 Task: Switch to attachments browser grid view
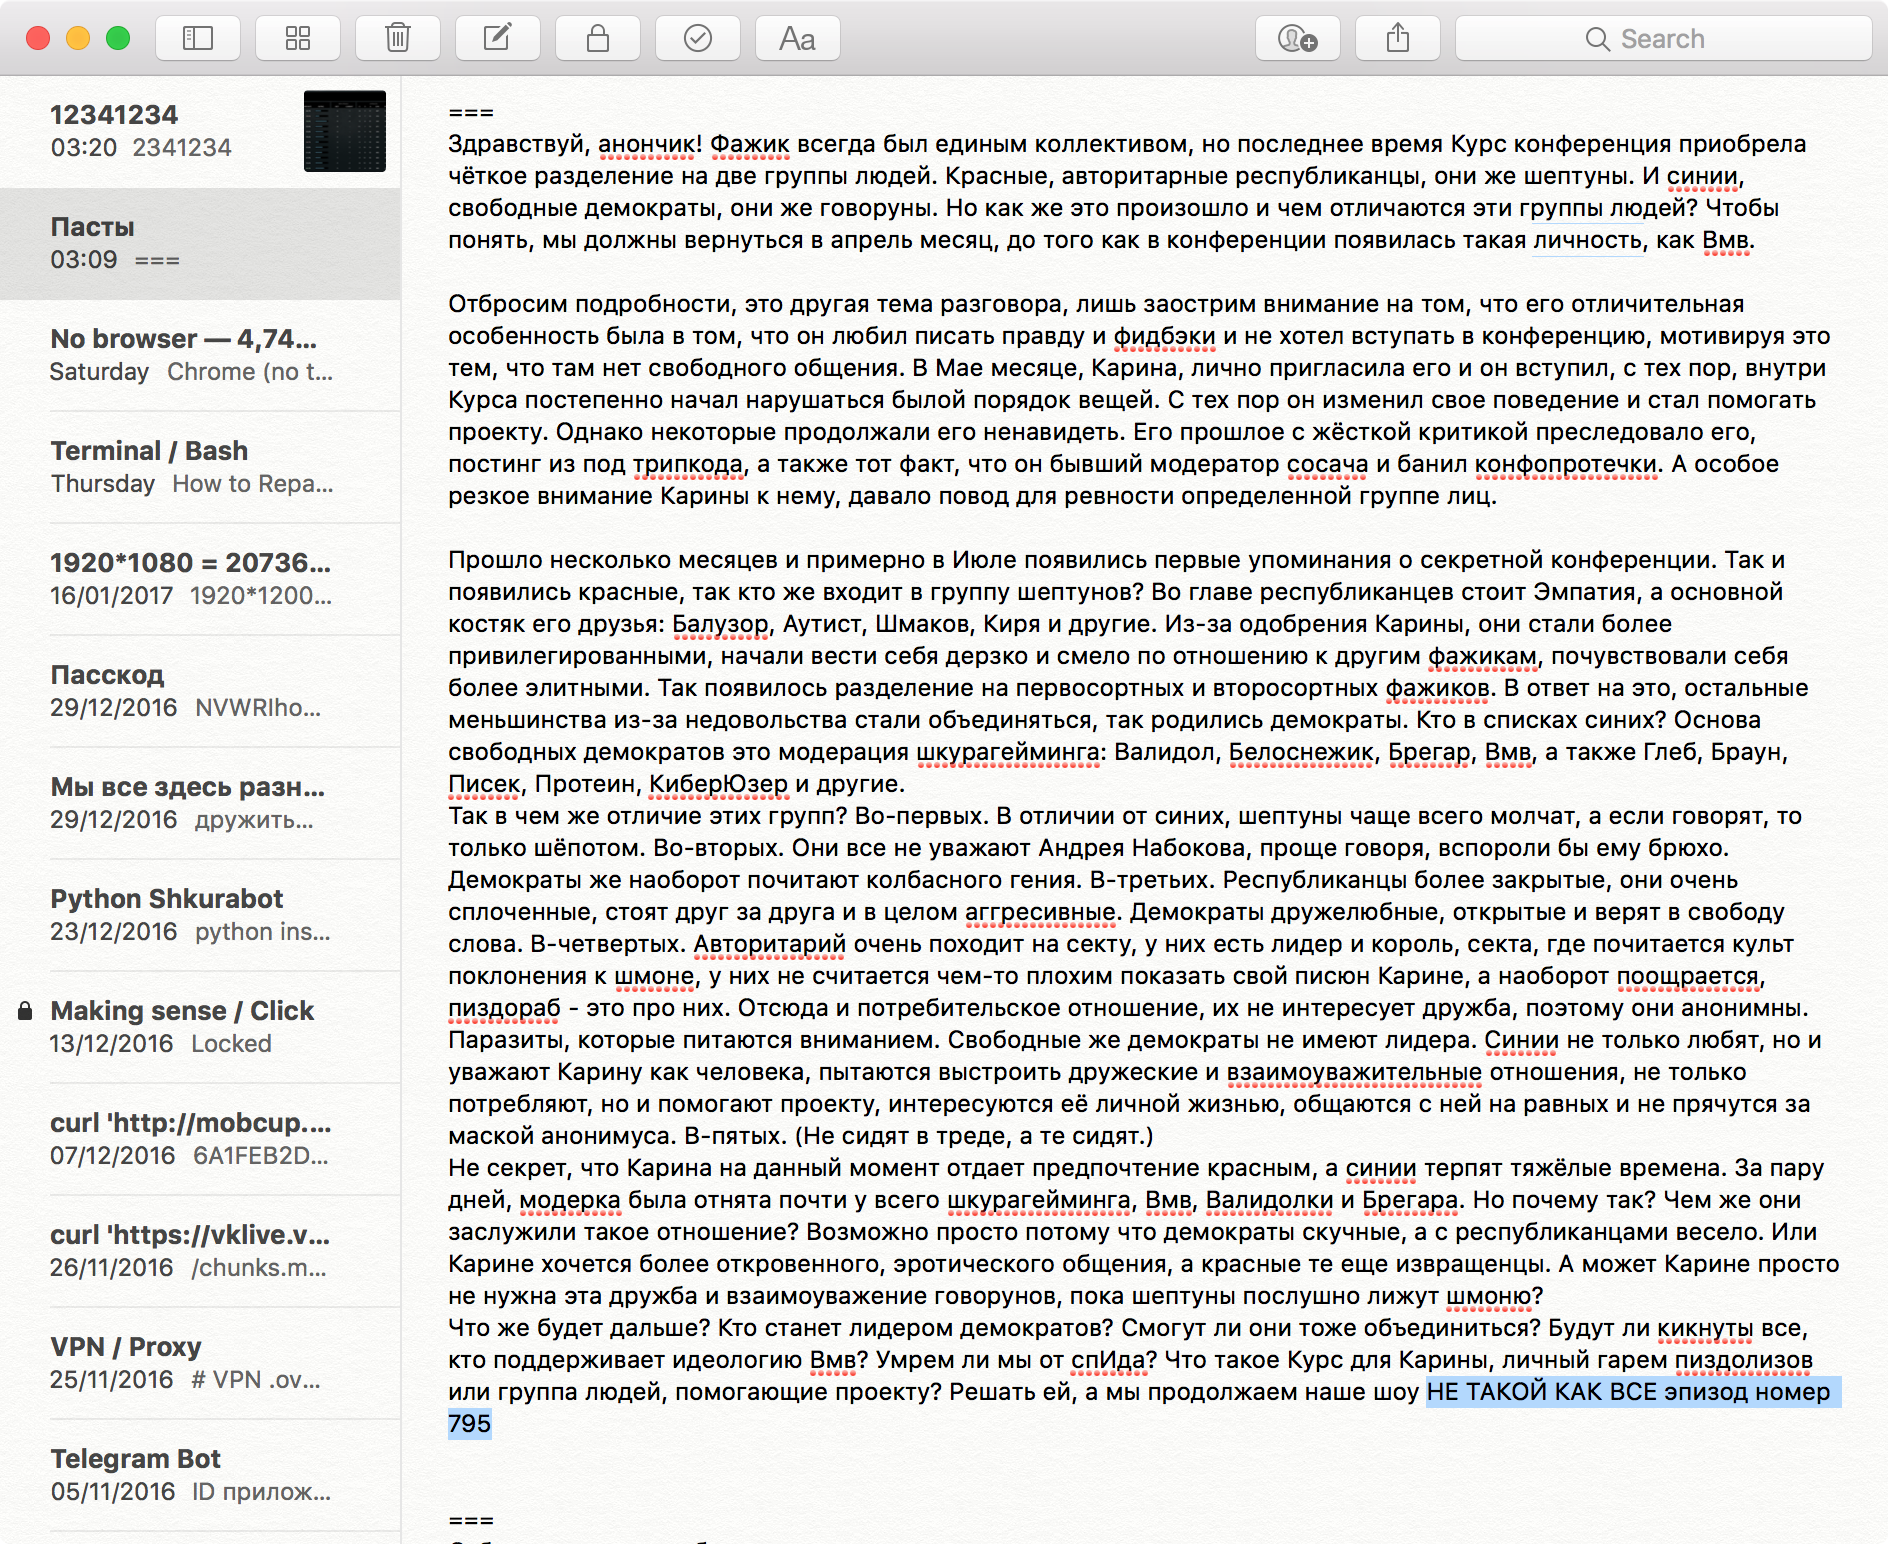pyautogui.click(x=298, y=39)
